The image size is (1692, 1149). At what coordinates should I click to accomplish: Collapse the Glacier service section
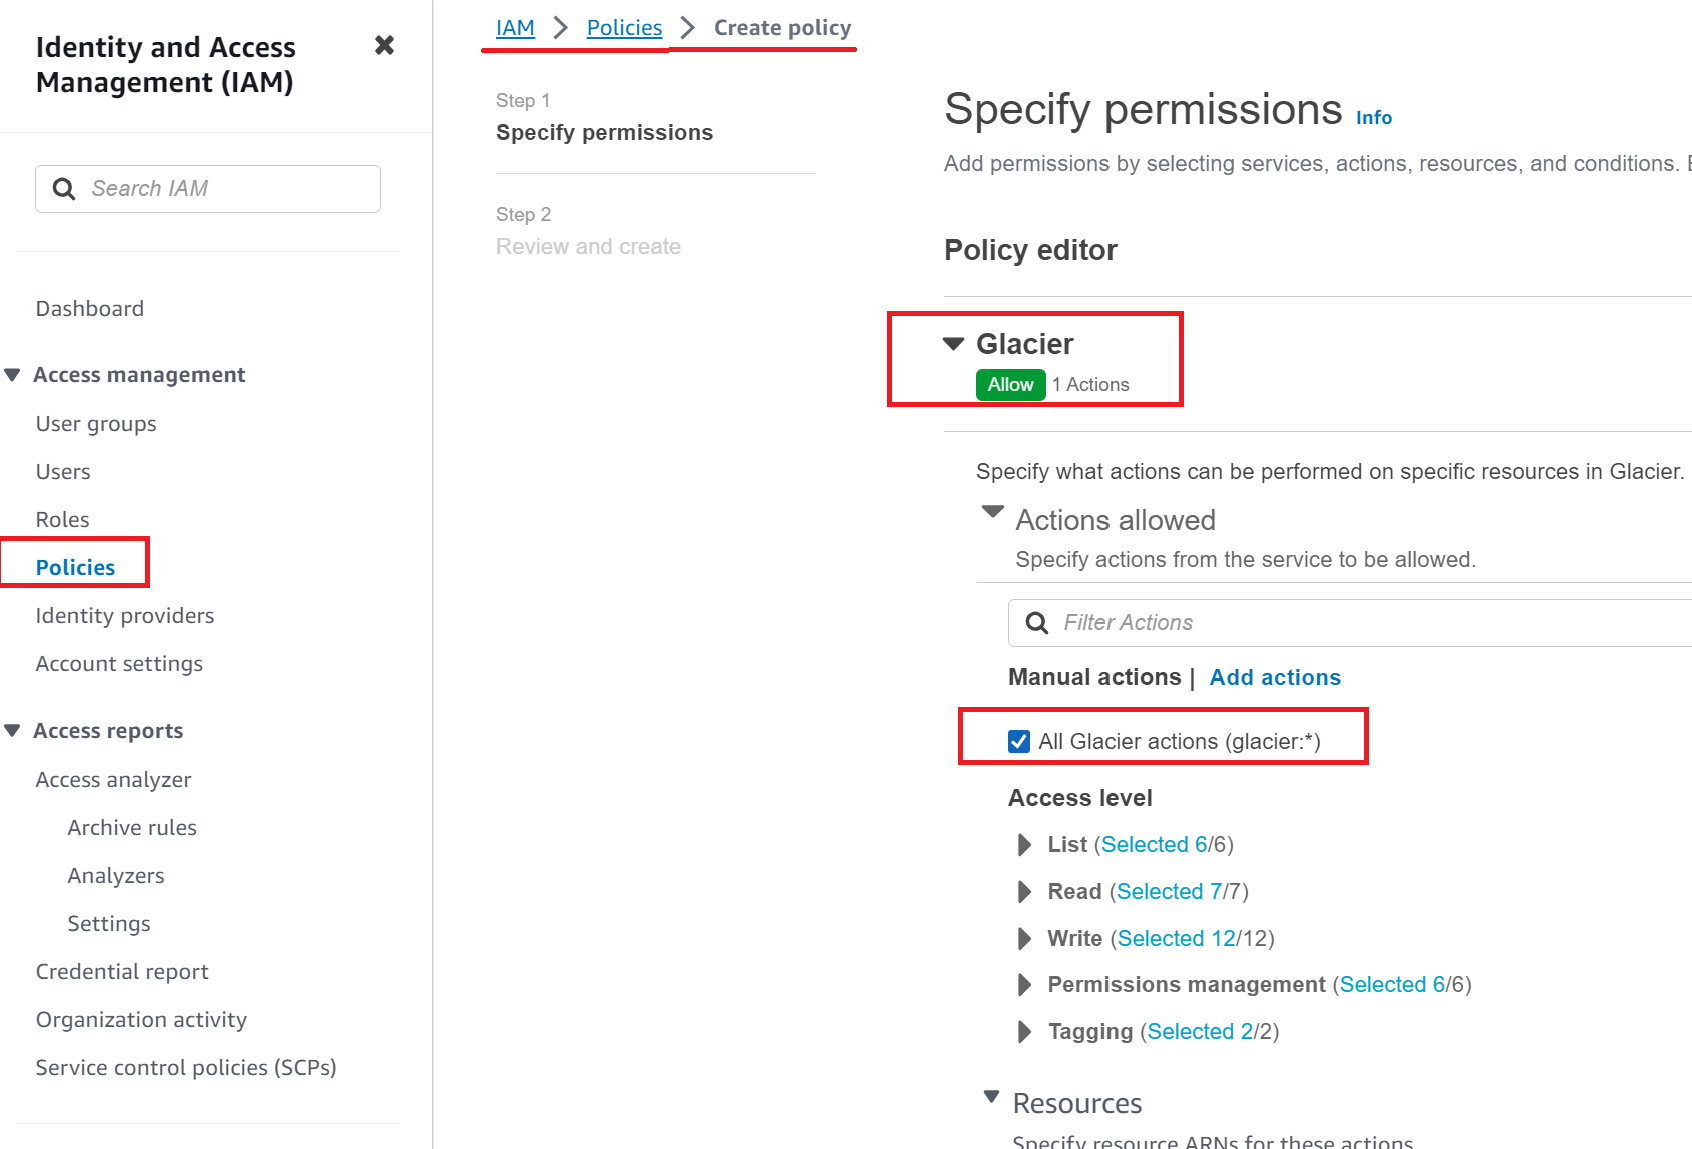coord(954,344)
